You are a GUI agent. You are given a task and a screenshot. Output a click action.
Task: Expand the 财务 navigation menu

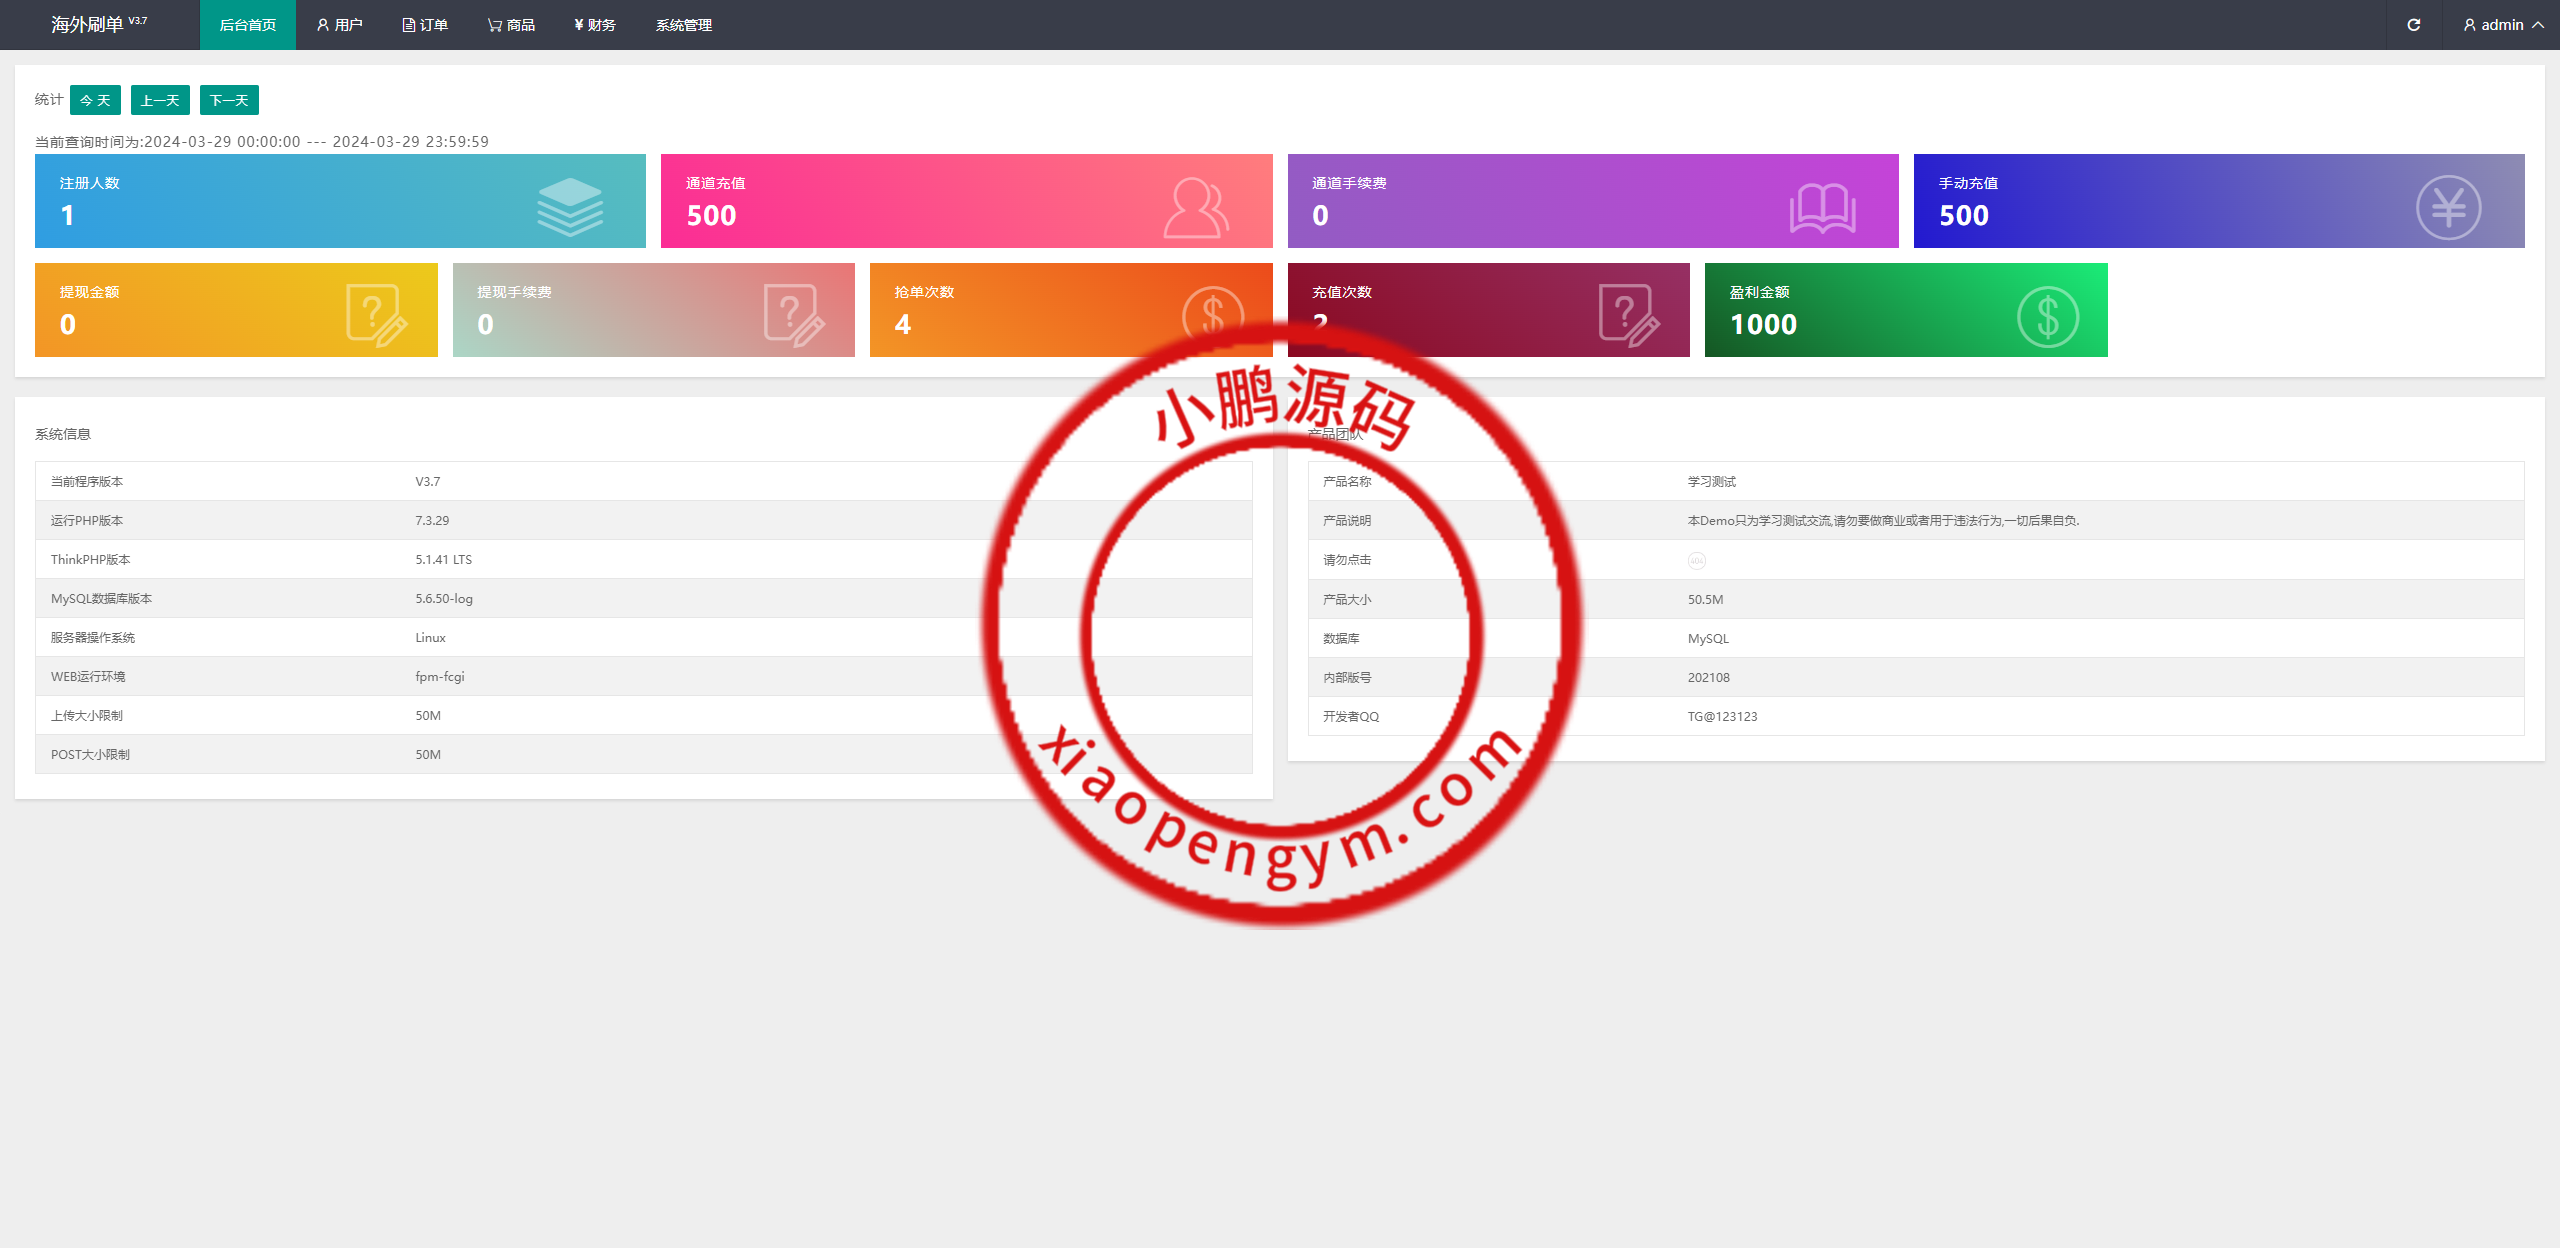593,24
